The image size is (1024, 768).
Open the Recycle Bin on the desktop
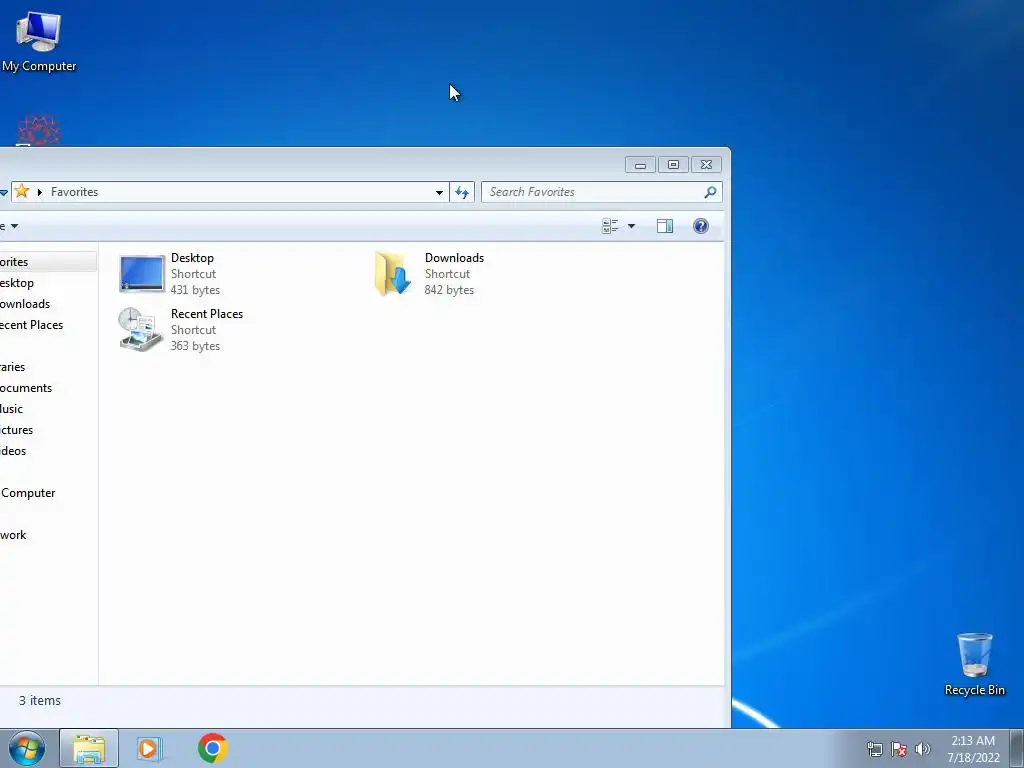[974, 664]
